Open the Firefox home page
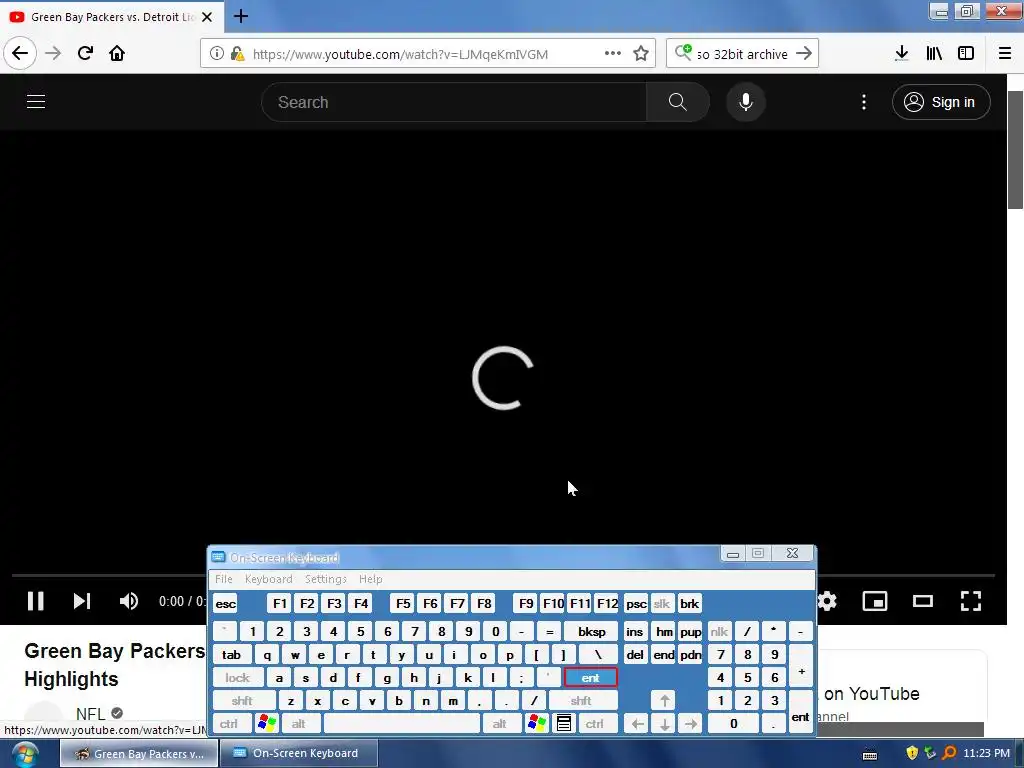The height and width of the screenshot is (768, 1024). coord(117,53)
